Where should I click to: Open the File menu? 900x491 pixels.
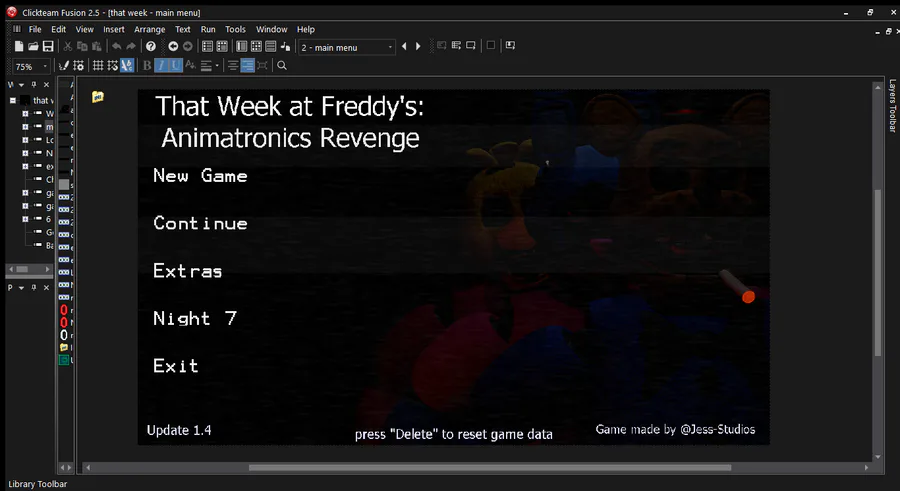35,29
